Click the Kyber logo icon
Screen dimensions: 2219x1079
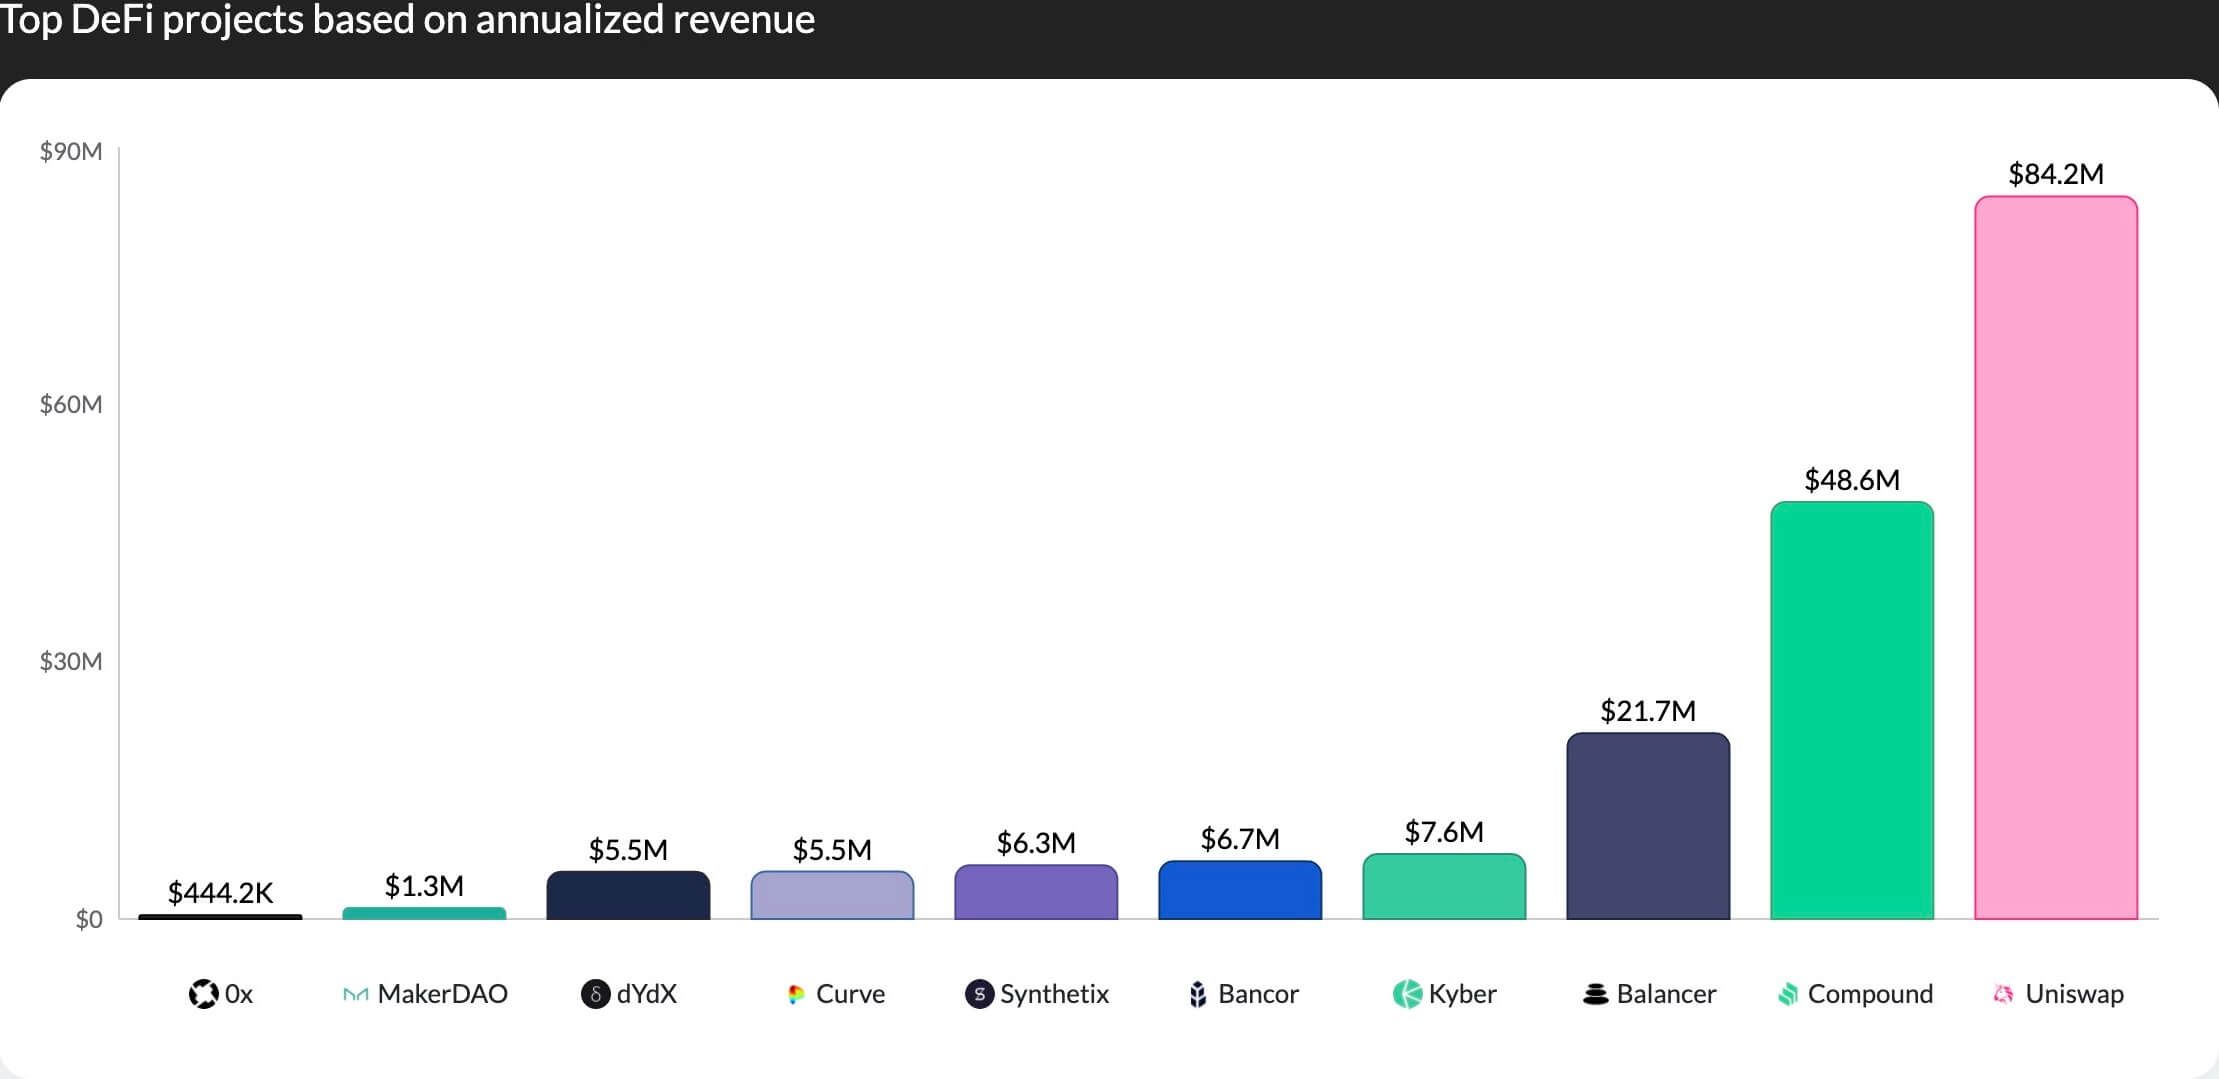(1407, 994)
